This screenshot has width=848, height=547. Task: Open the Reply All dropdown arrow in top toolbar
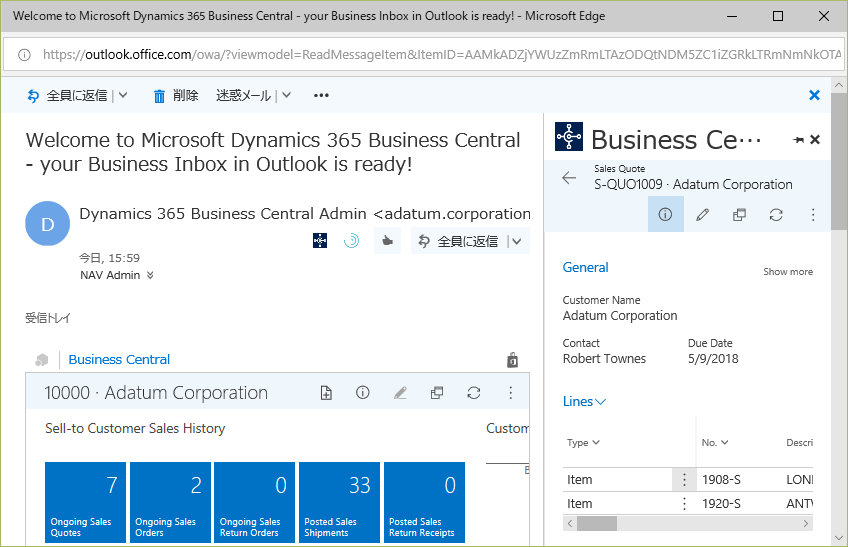[123, 95]
